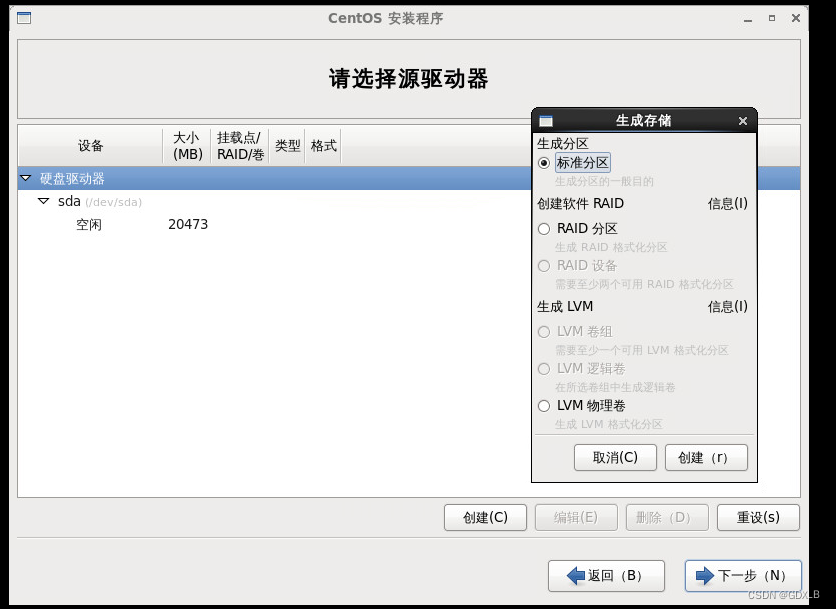Select the LVM 物理卷 radio button
836x609 pixels.
click(x=543, y=406)
